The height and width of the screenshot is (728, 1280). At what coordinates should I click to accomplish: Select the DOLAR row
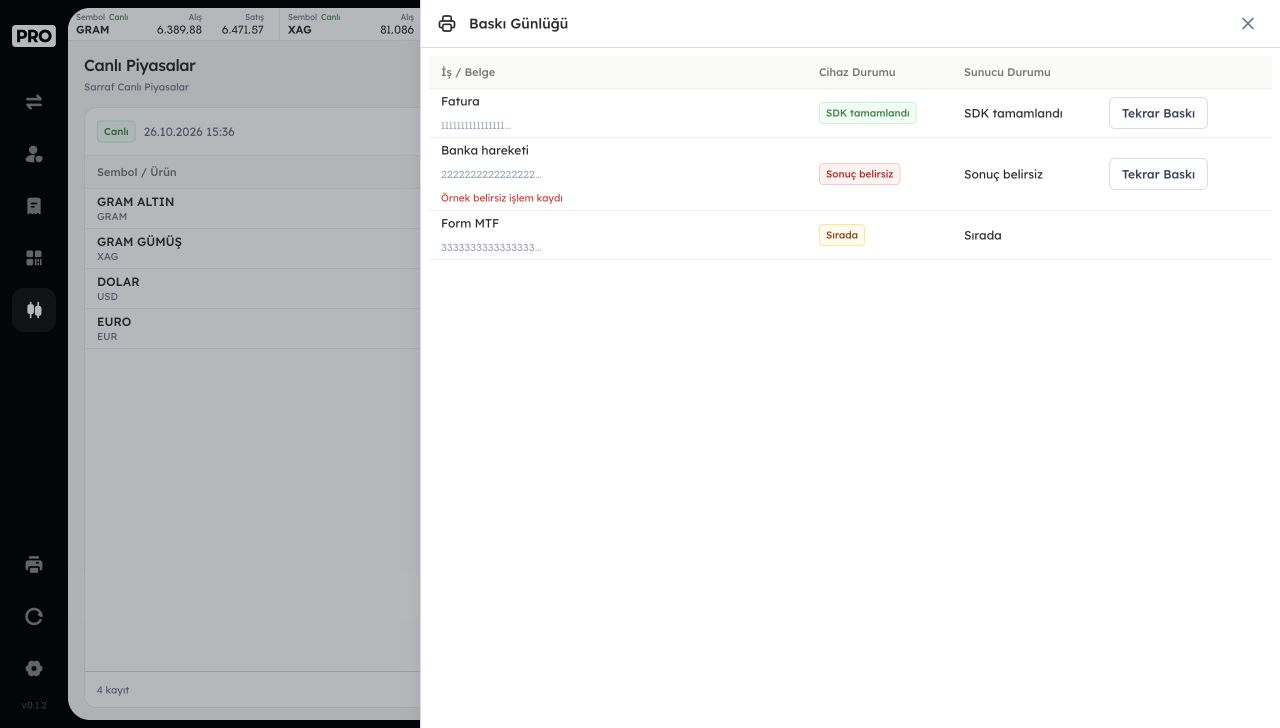252,288
